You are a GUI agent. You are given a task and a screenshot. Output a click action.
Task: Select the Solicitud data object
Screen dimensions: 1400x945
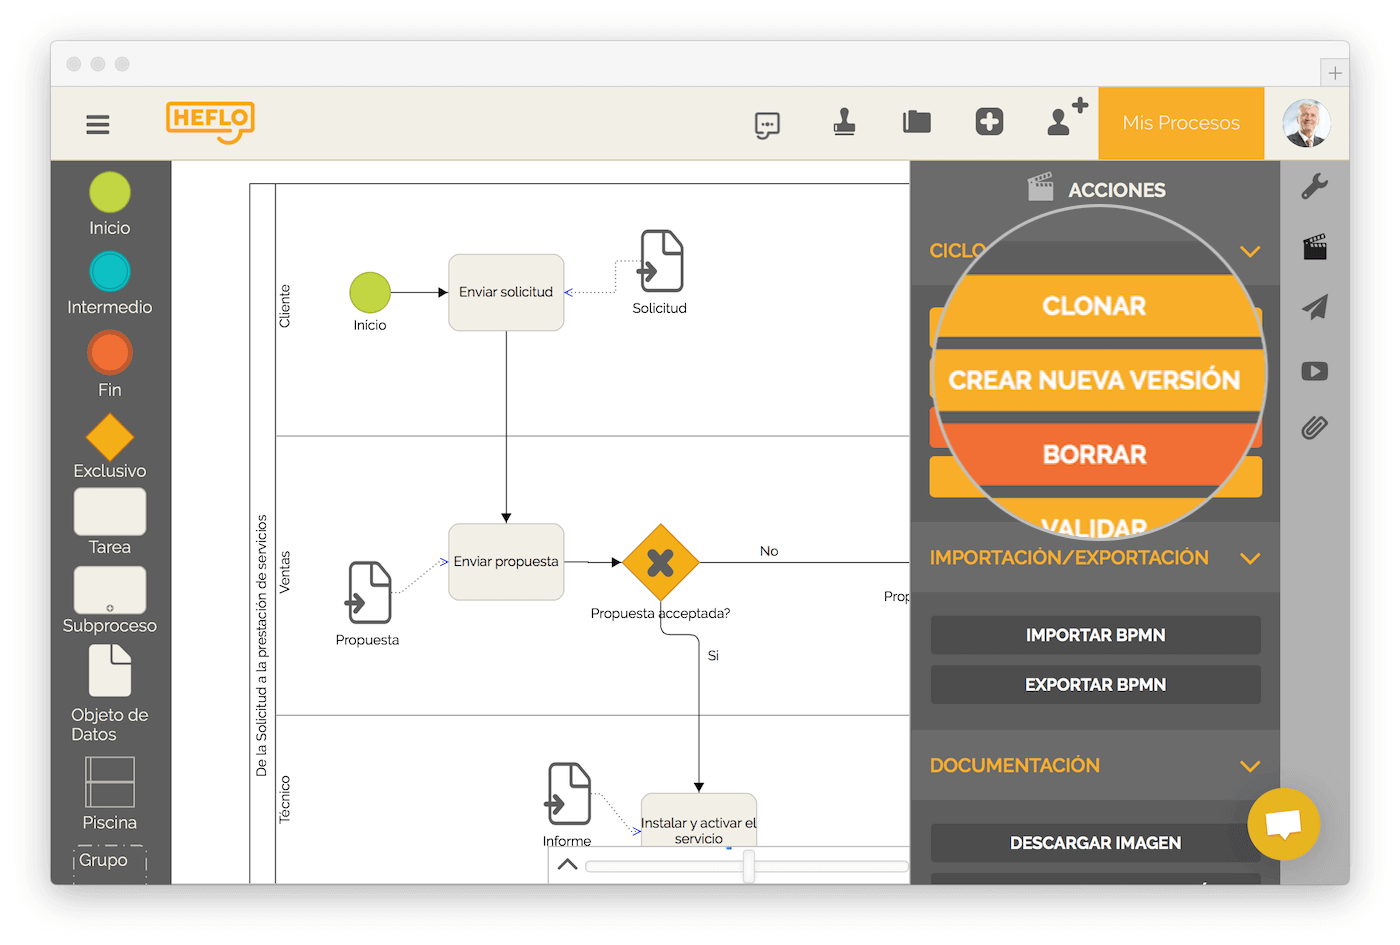click(x=661, y=261)
